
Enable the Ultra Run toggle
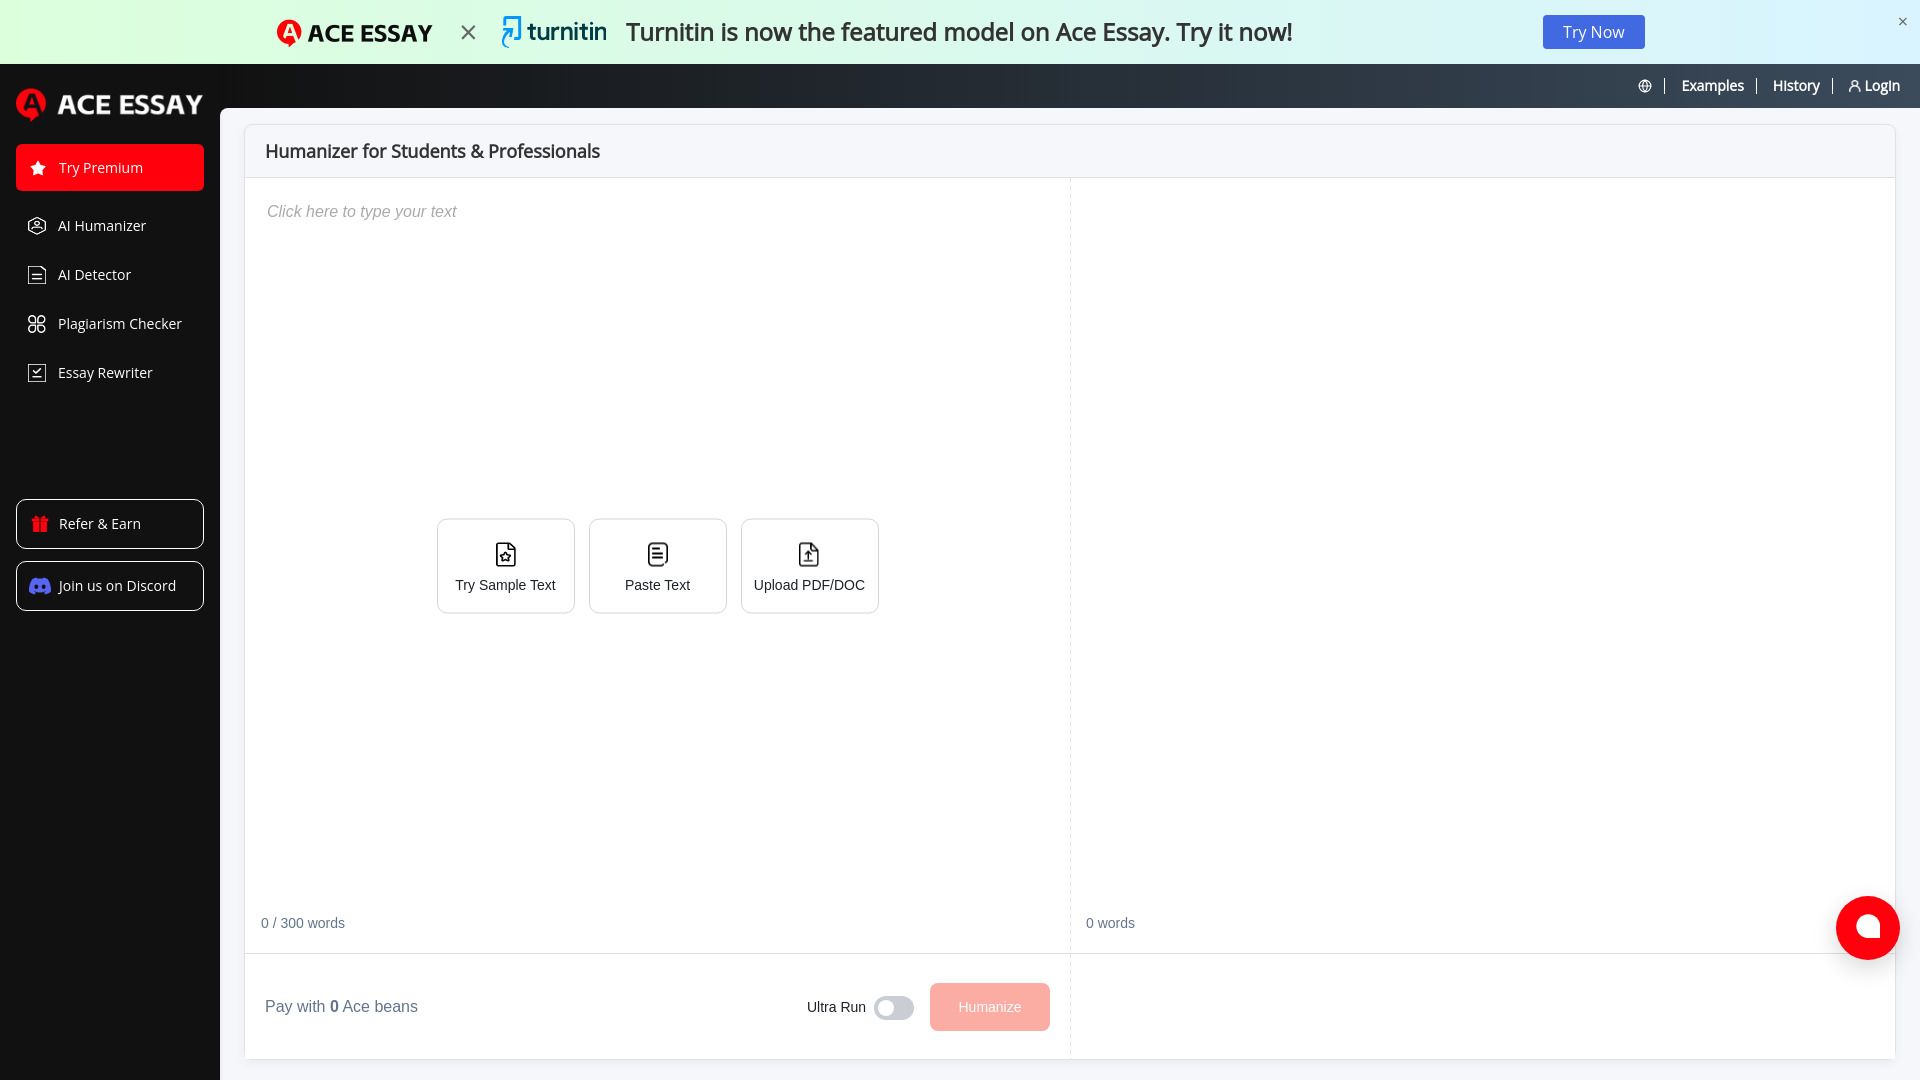894,1007
